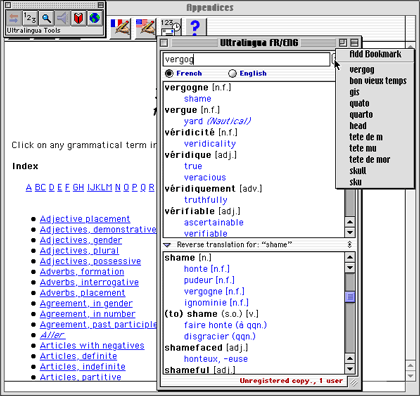Select 'tete mu' from history menu
The width and height of the screenshot is (420, 396).
click(x=375, y=148)
